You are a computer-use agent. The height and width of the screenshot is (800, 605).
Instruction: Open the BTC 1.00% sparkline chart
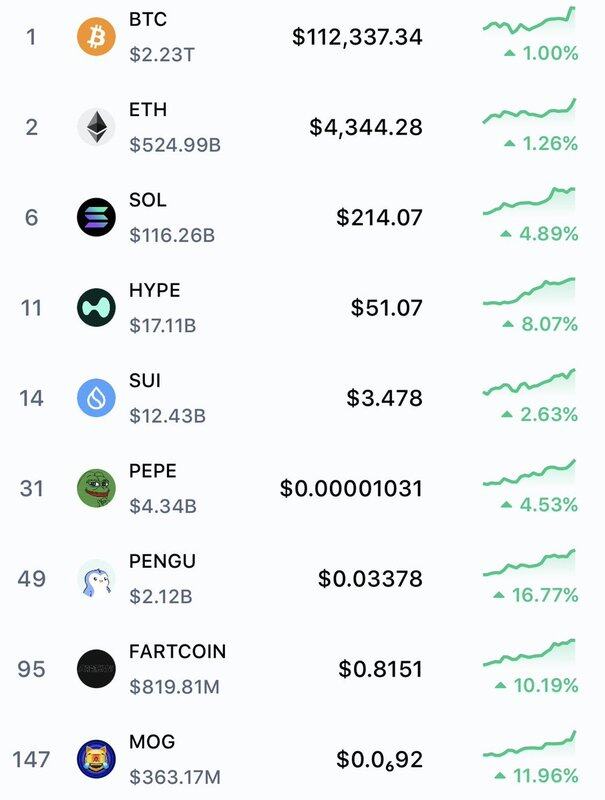point(529,20)
